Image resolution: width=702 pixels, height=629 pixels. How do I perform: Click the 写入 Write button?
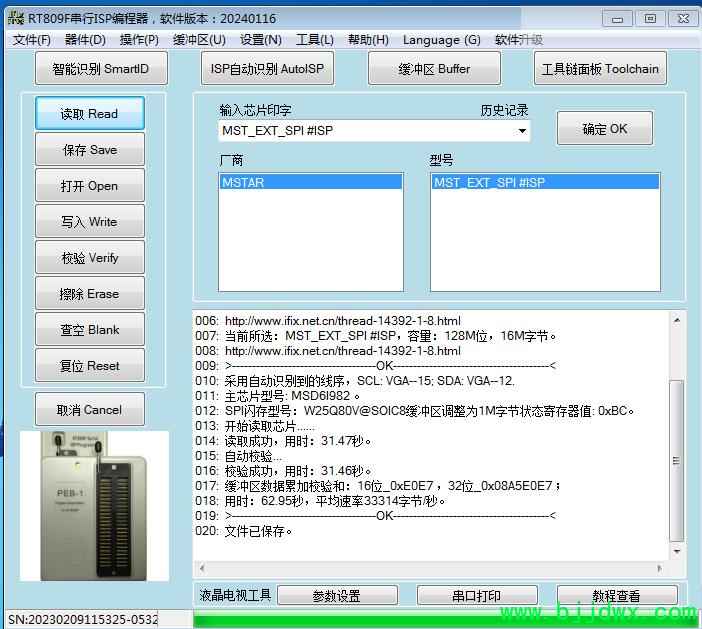click(90, 222)
